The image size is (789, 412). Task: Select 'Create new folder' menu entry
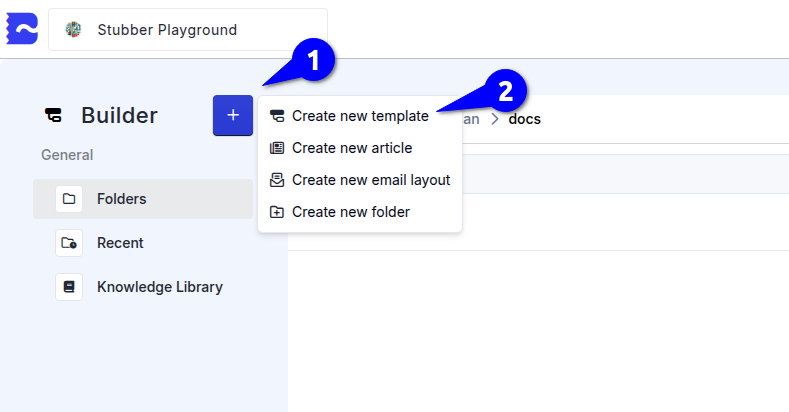(x=350, y=212)
